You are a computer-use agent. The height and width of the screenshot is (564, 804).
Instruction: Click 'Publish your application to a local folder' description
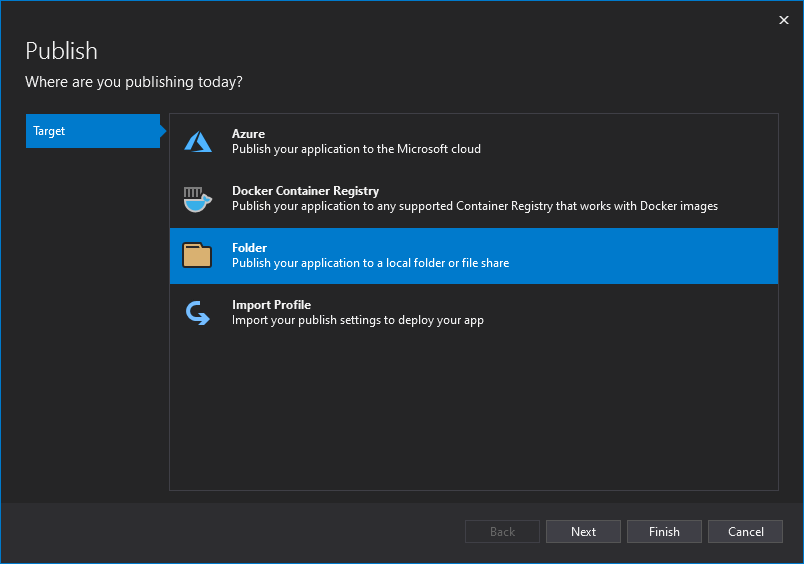pos(370,263)
